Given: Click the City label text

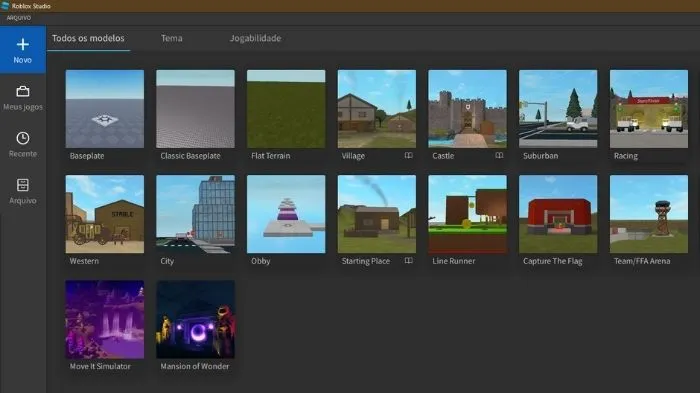Looking at the screenshot, I should point(167,261).
